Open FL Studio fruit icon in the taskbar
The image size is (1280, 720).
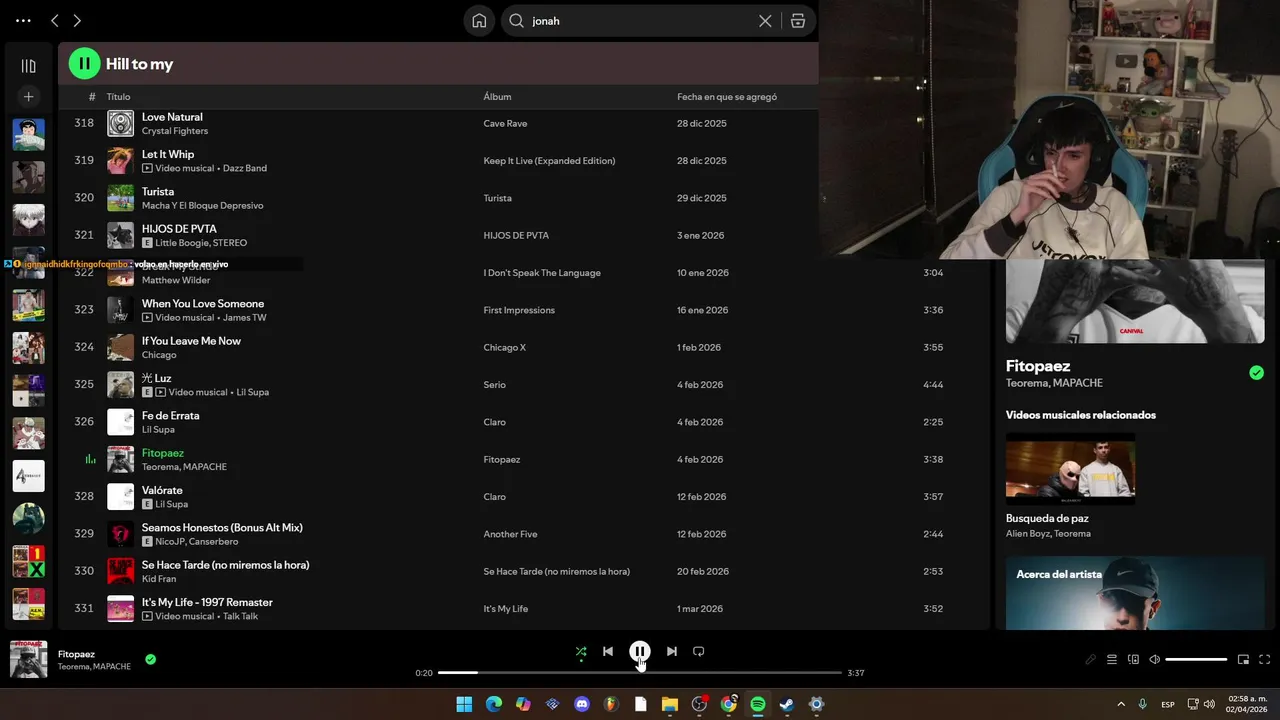[x=611, y=704]
